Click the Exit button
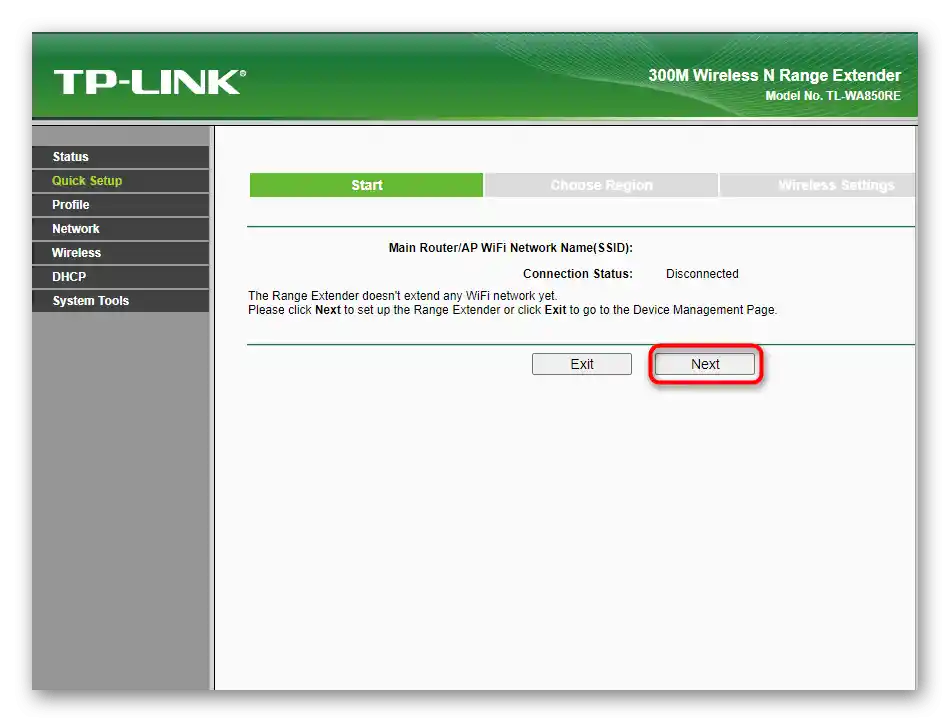 click(x=582, y=364)
